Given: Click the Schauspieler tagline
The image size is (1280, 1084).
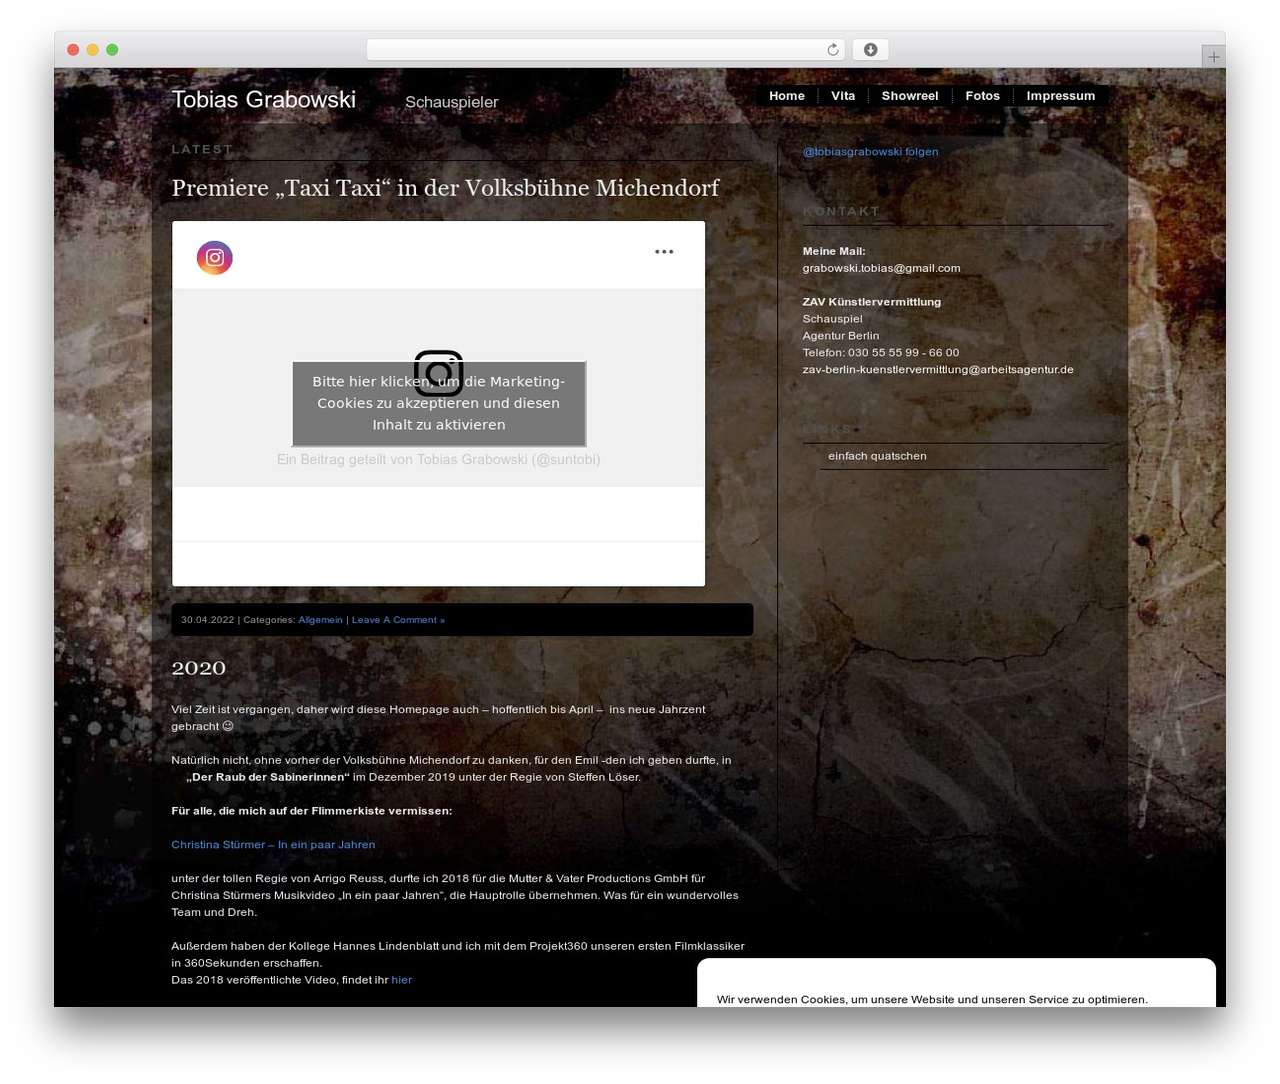Looking at the screenshot, I should [x=451, y=102].
